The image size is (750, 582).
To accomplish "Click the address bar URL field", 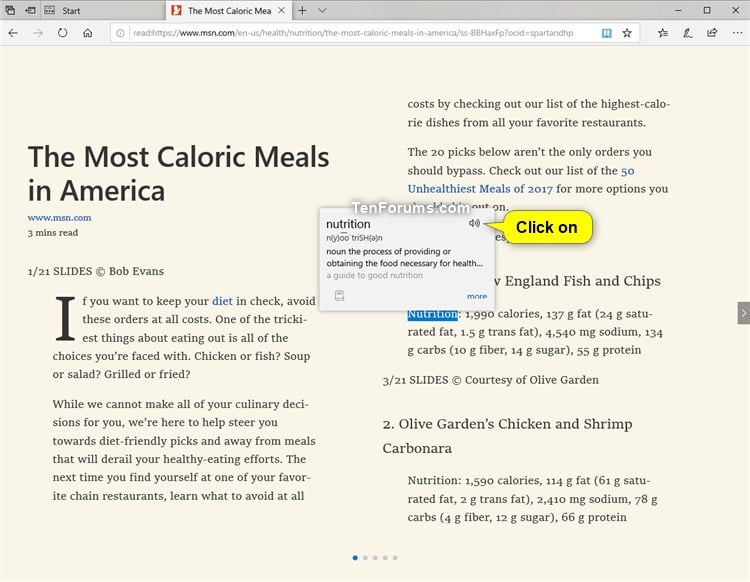I will point(353,33).
